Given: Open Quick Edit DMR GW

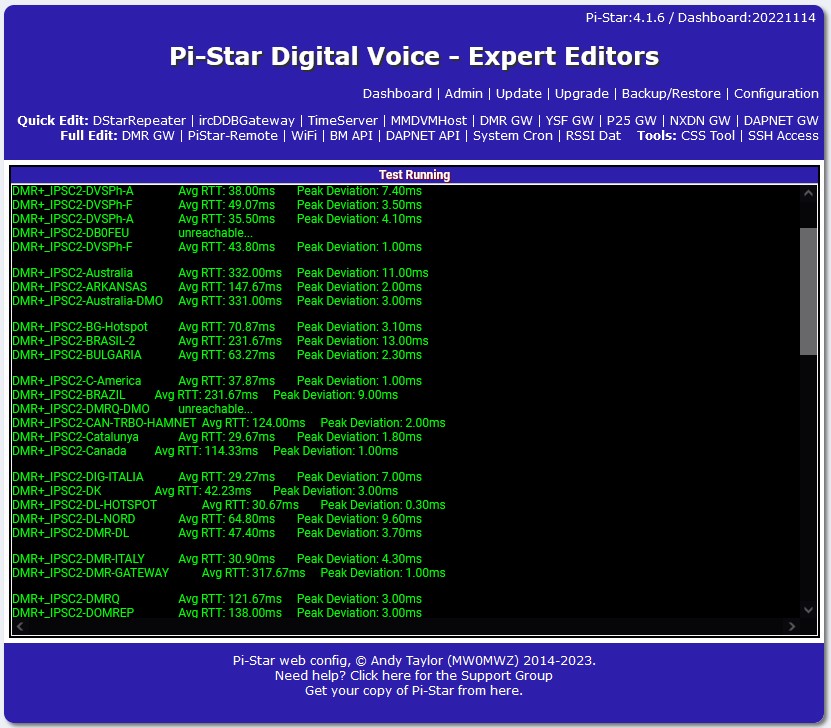Looking at the screenshot, I should click(x=506, y=121).
